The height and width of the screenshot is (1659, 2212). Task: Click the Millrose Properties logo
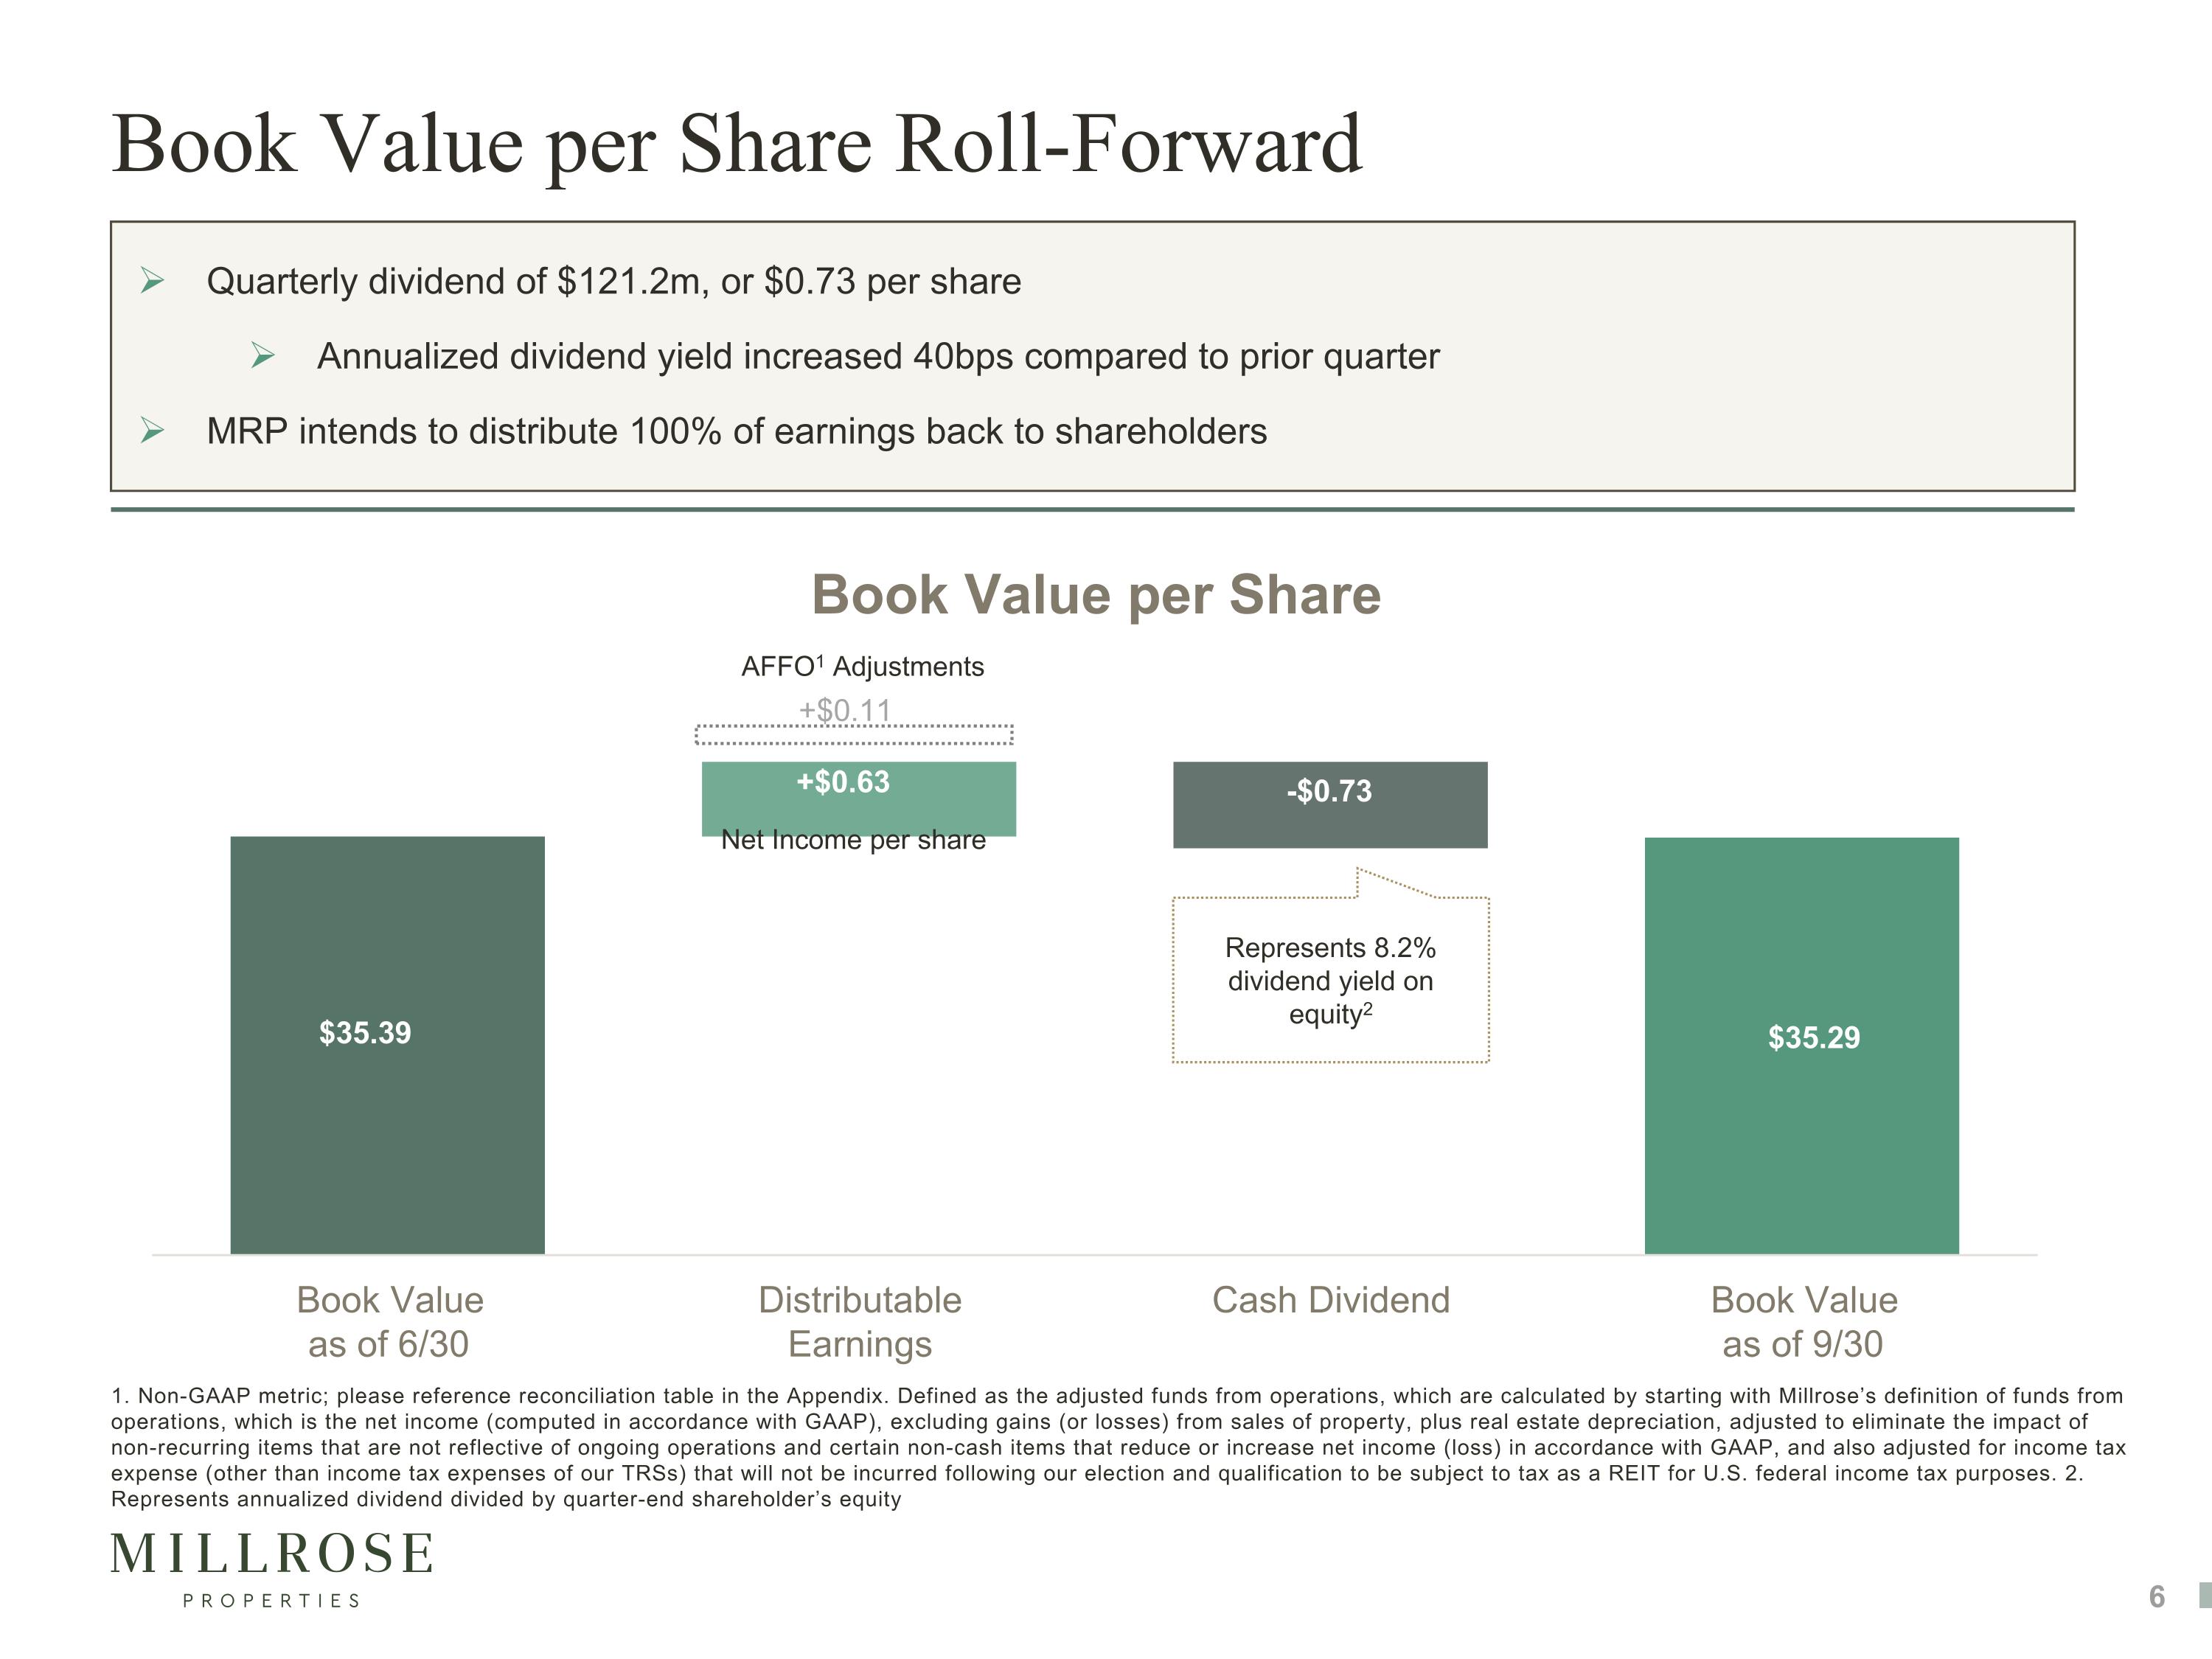click(271, 1567)
